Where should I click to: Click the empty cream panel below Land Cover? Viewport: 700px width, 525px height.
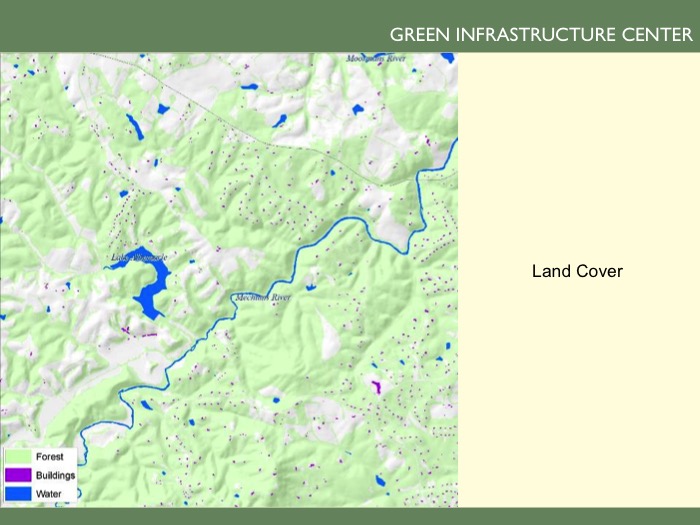(578, 400)
